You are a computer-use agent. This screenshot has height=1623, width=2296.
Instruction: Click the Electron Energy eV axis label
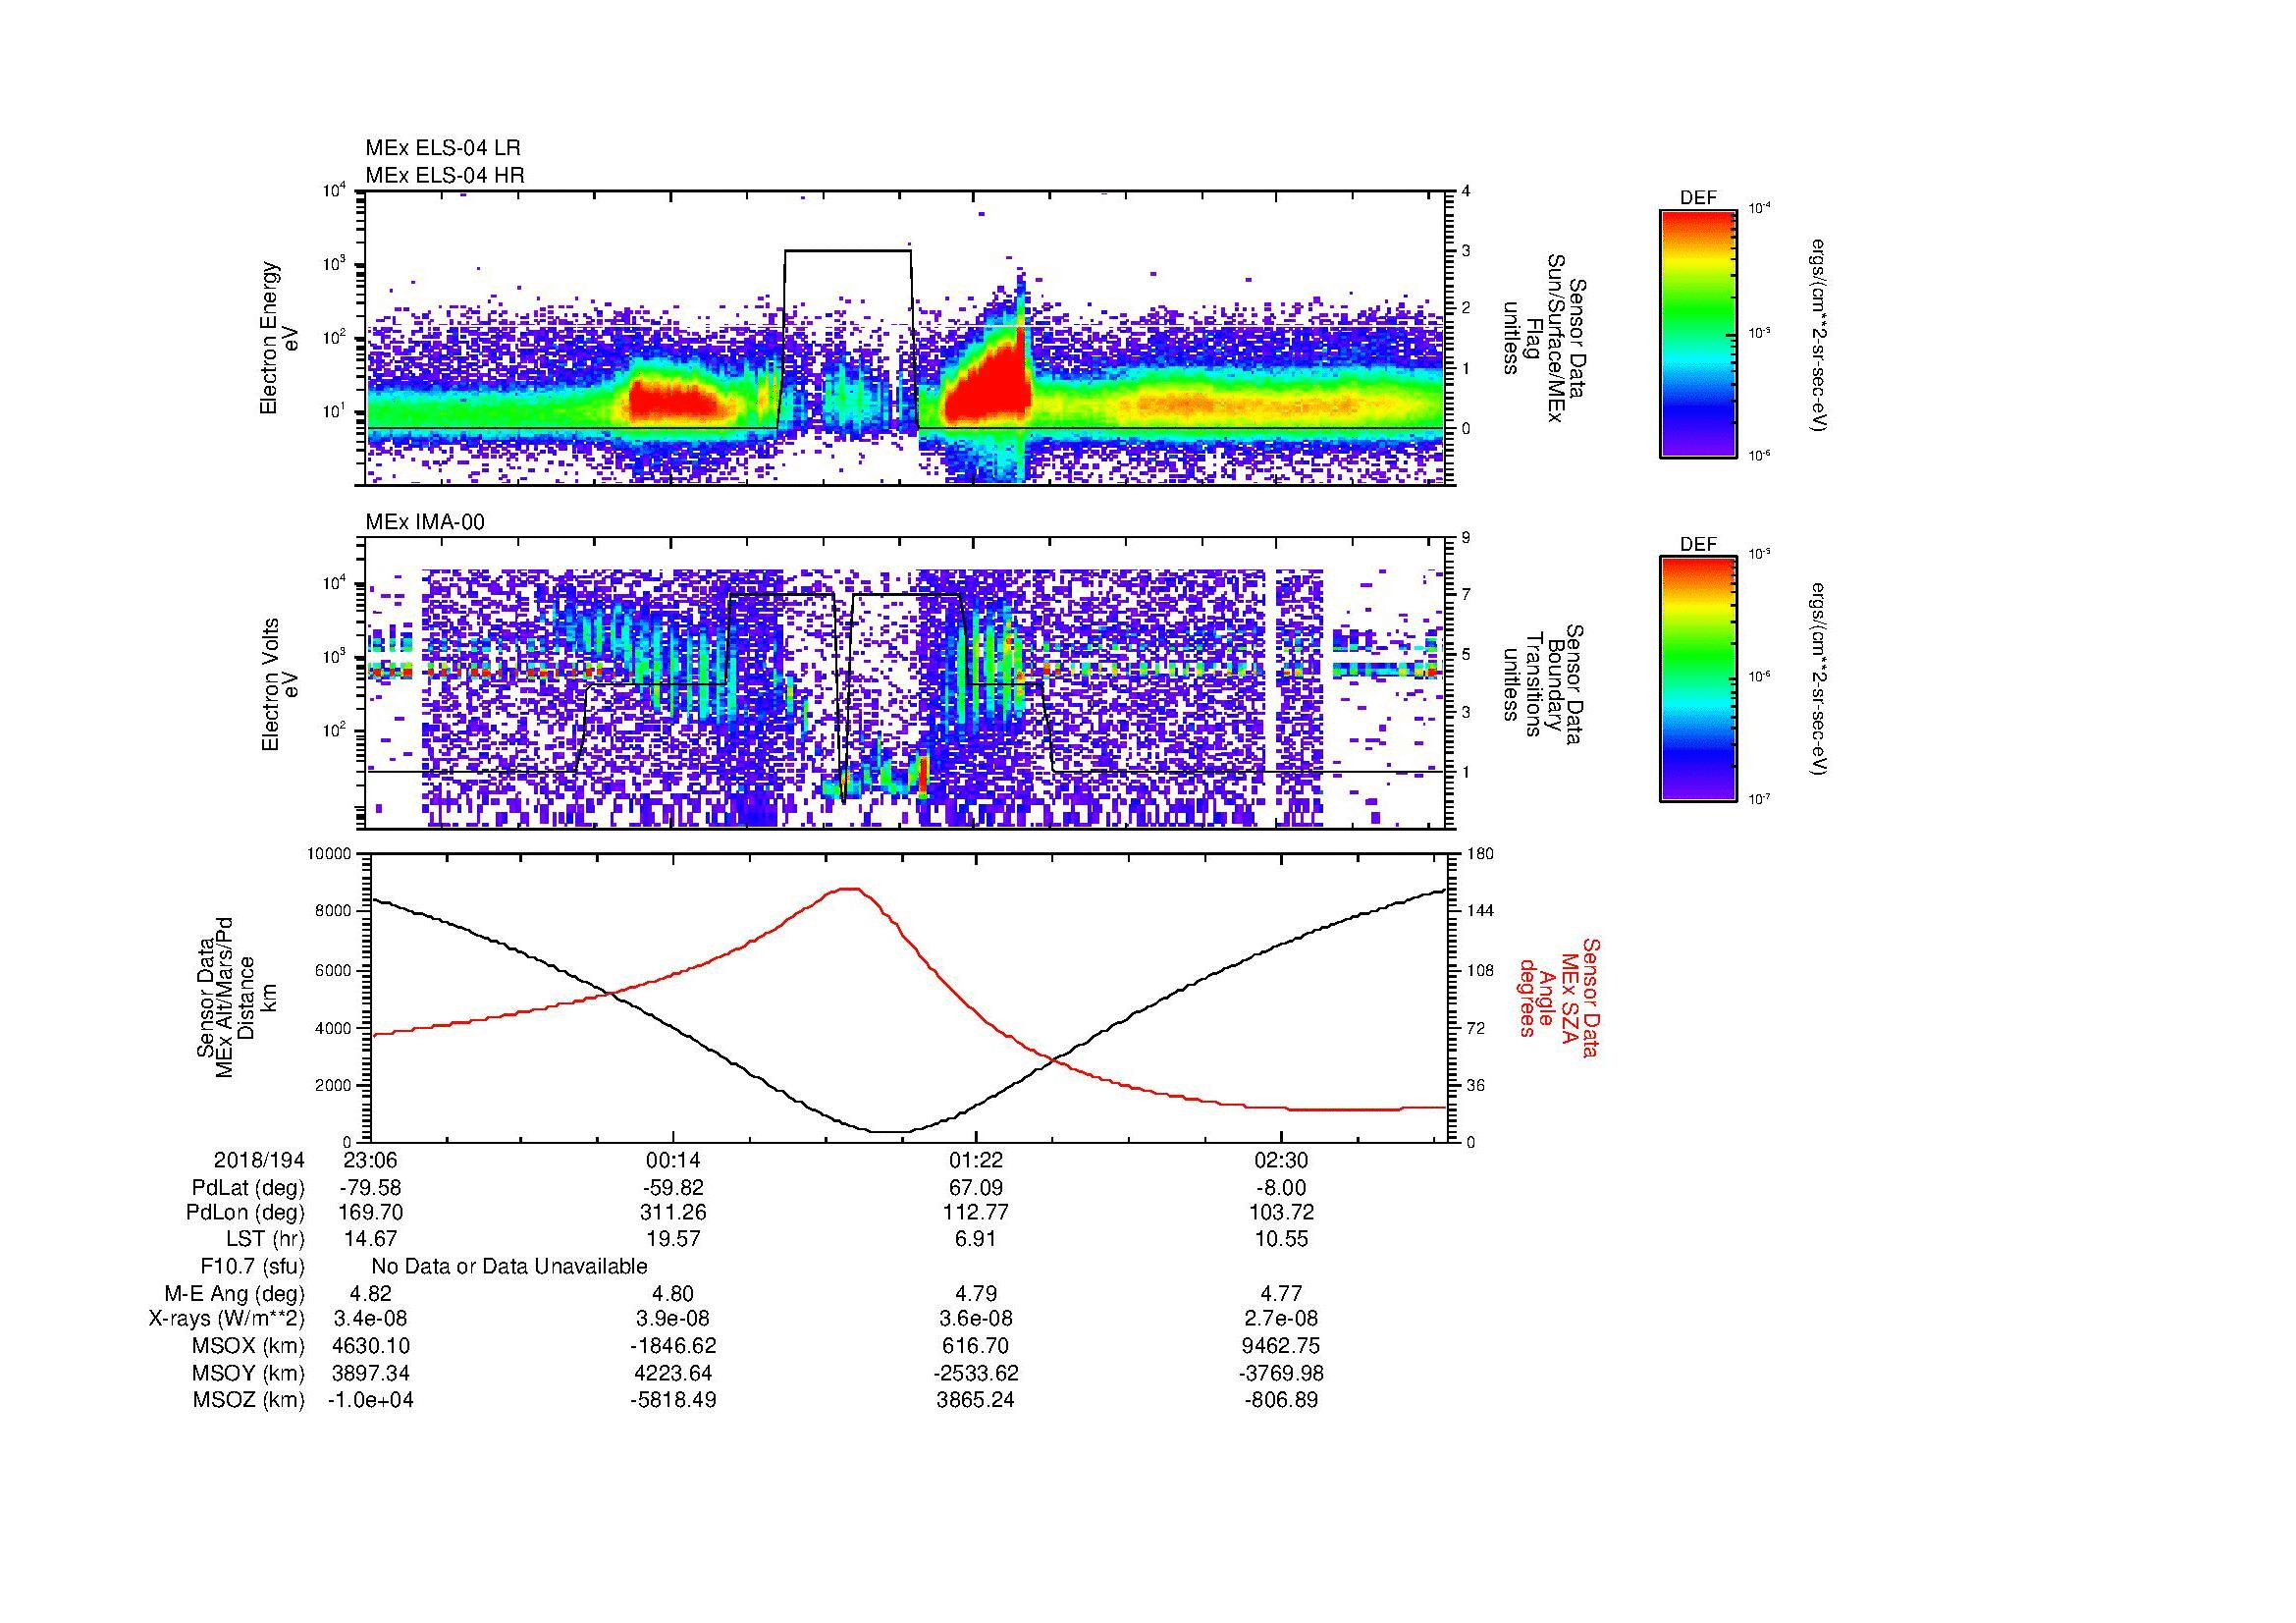[279, 338]
